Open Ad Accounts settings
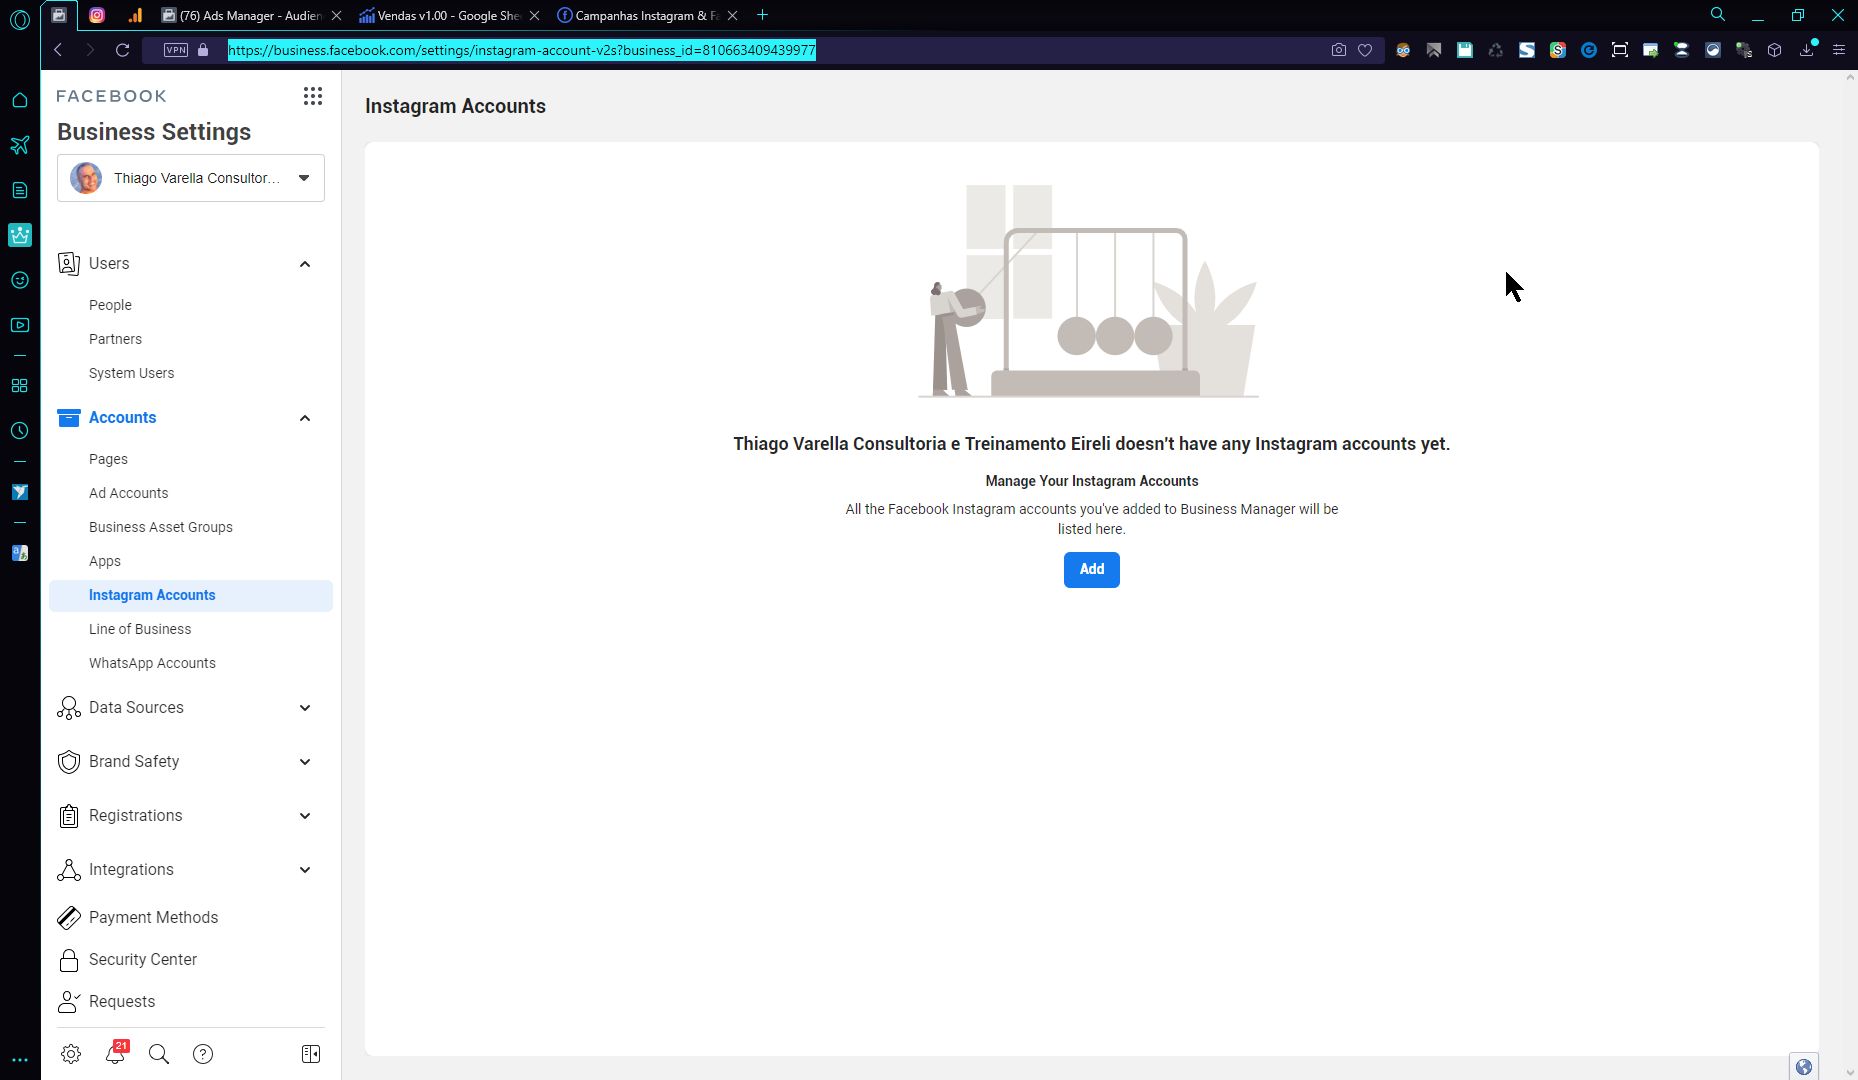The width and height of the screenshot is (1858, 1080). click(x=128, y=493)
